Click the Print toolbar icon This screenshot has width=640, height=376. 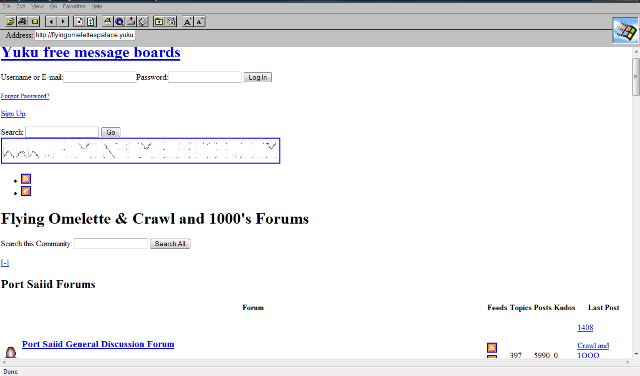tap(22, 21)
